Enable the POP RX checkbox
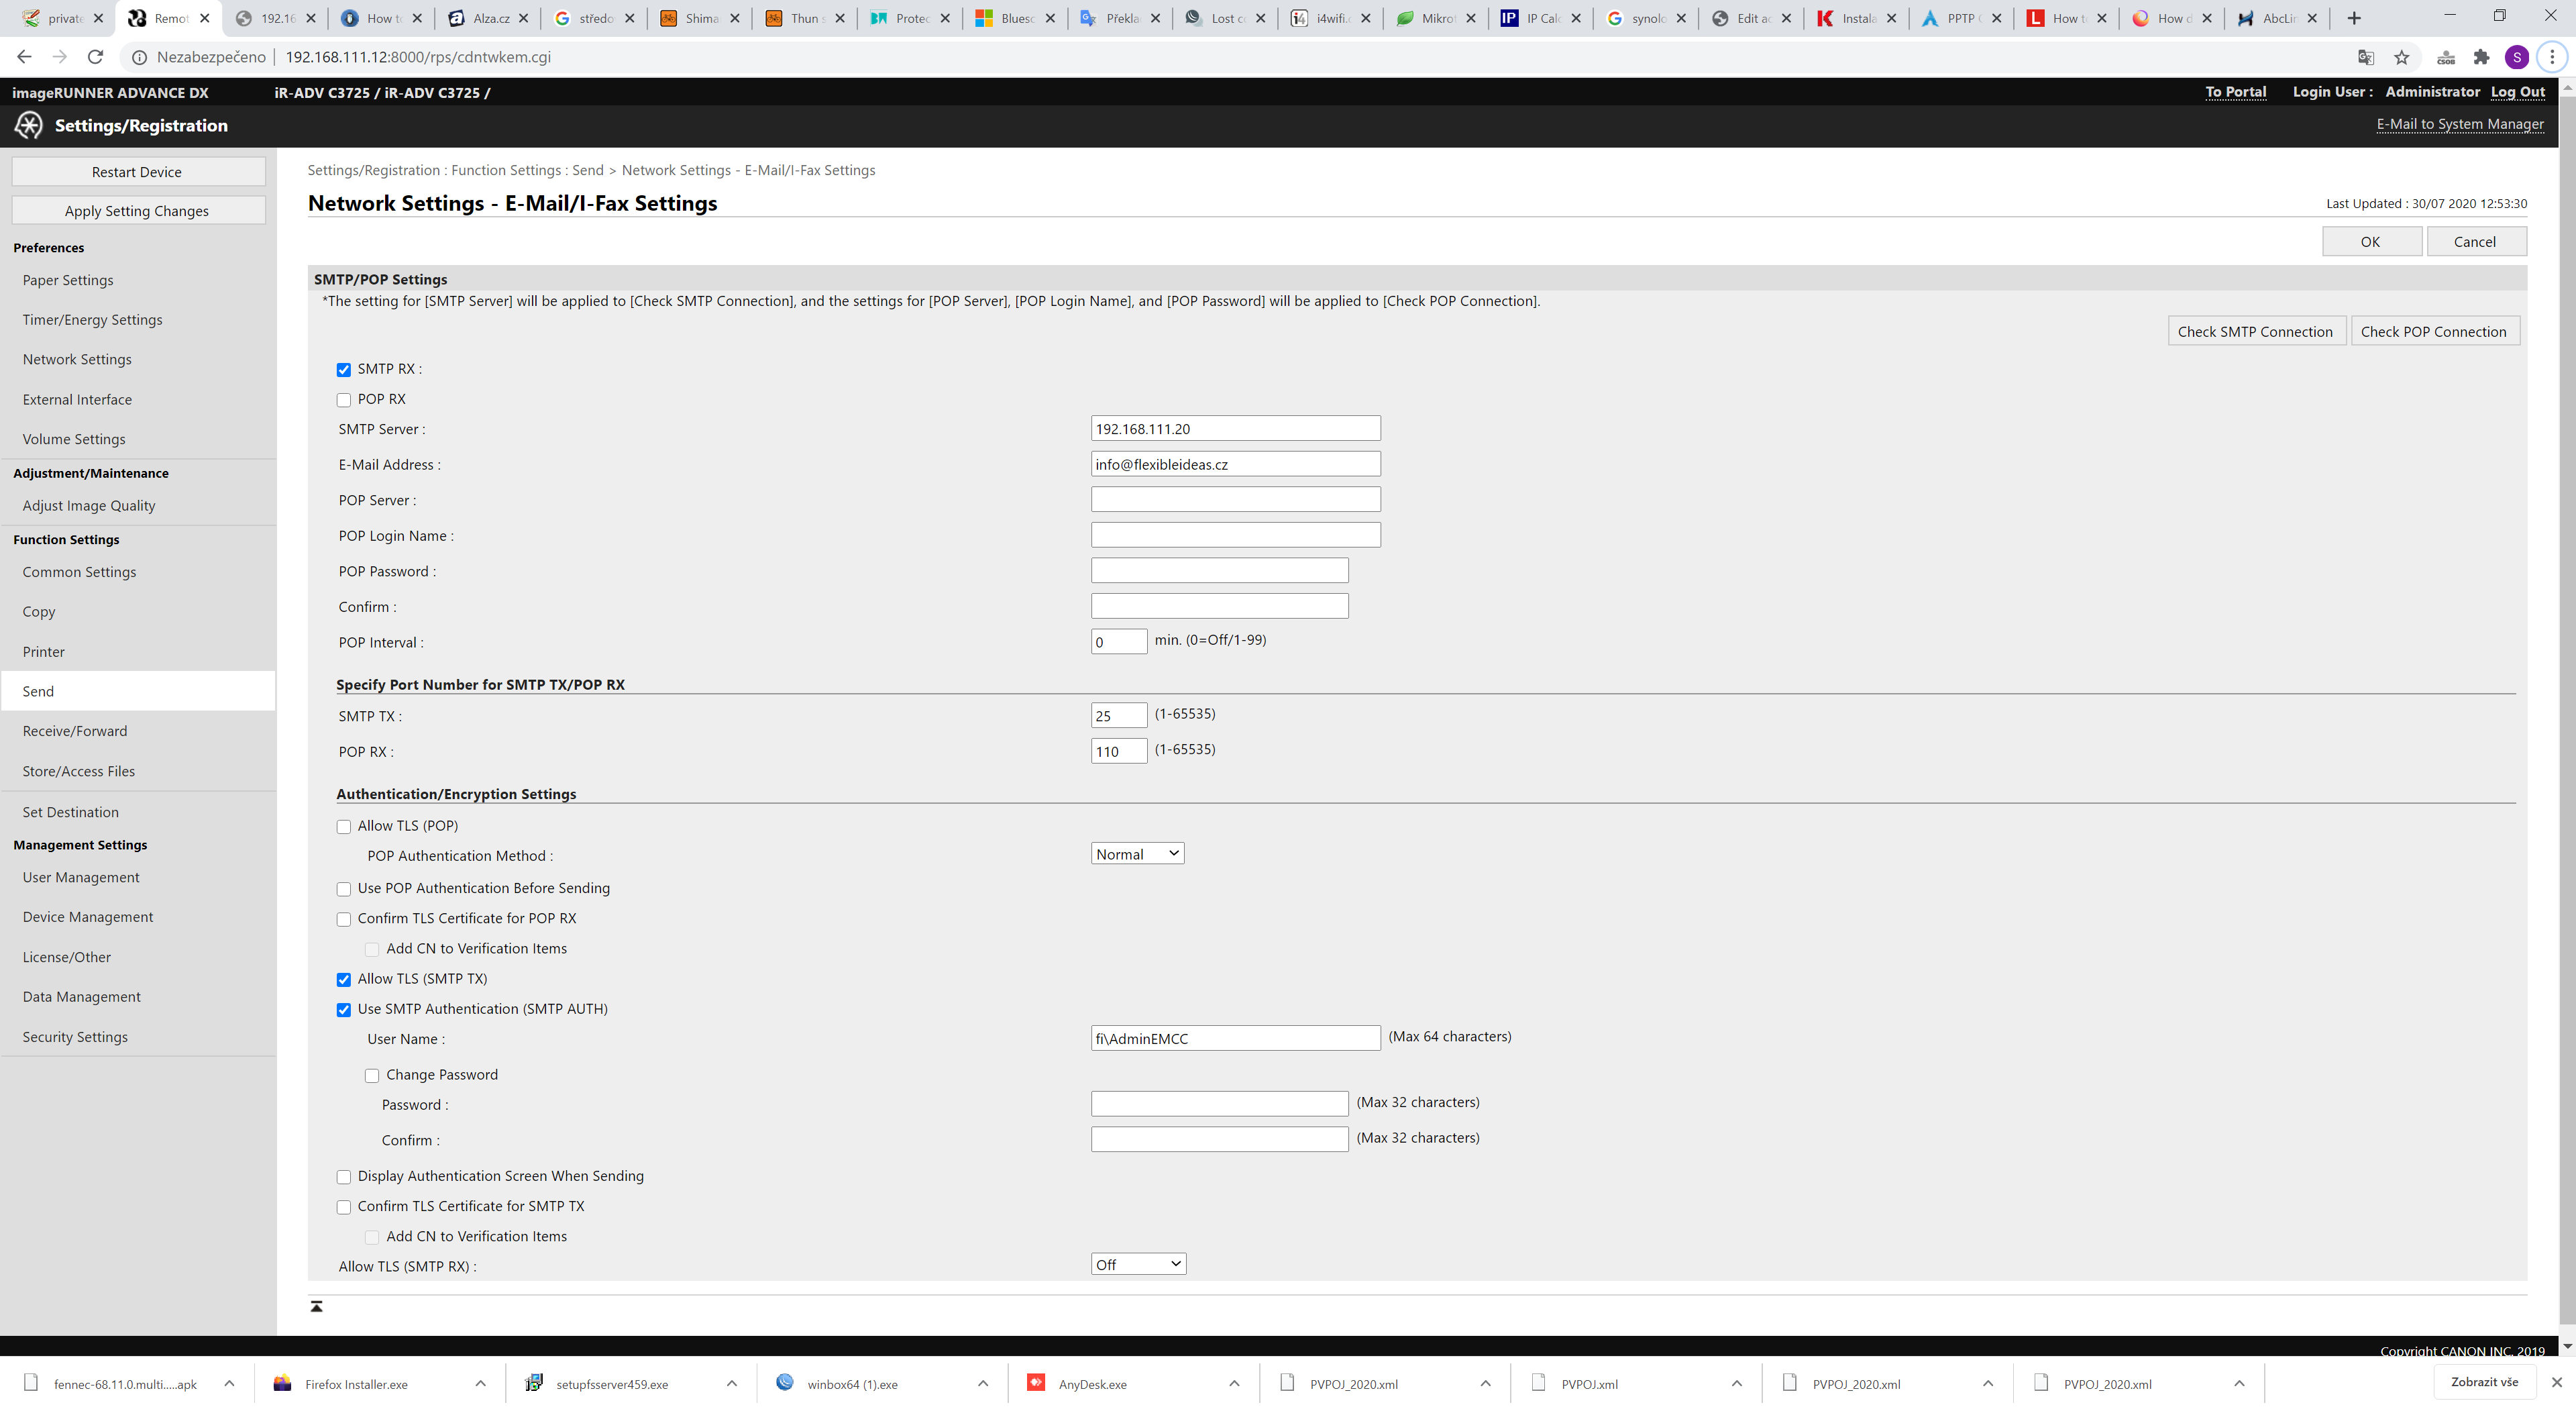The height and width of the screenshot is (1409, 2576). 344,400
